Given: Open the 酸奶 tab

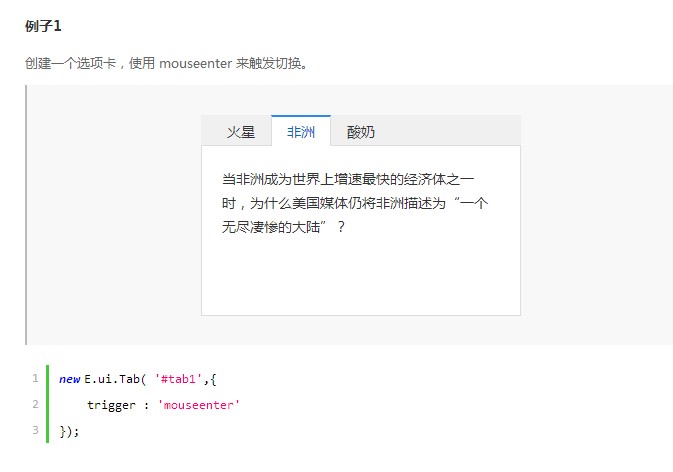Looking at the screenshot, I should pos(361,132).
